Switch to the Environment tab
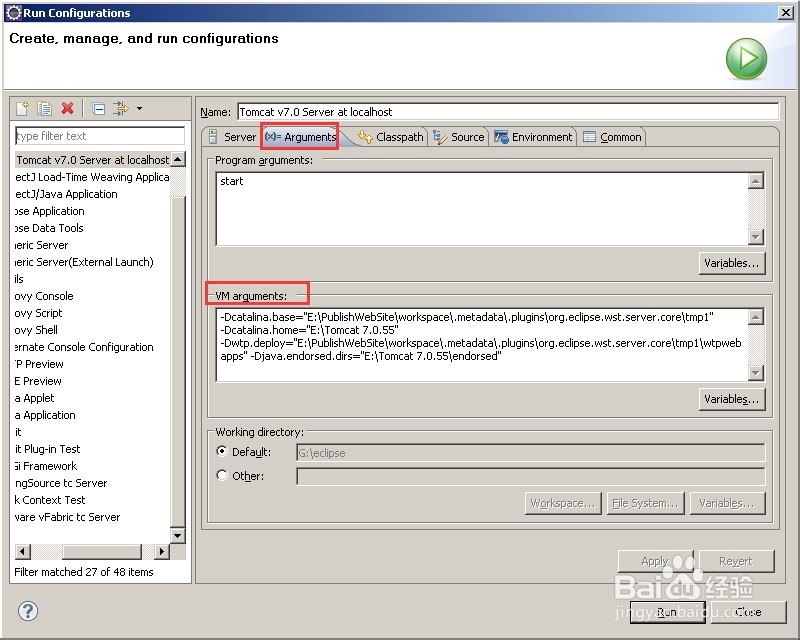The width and height of the screenshot is (800, 640). [x=534, y=137]
